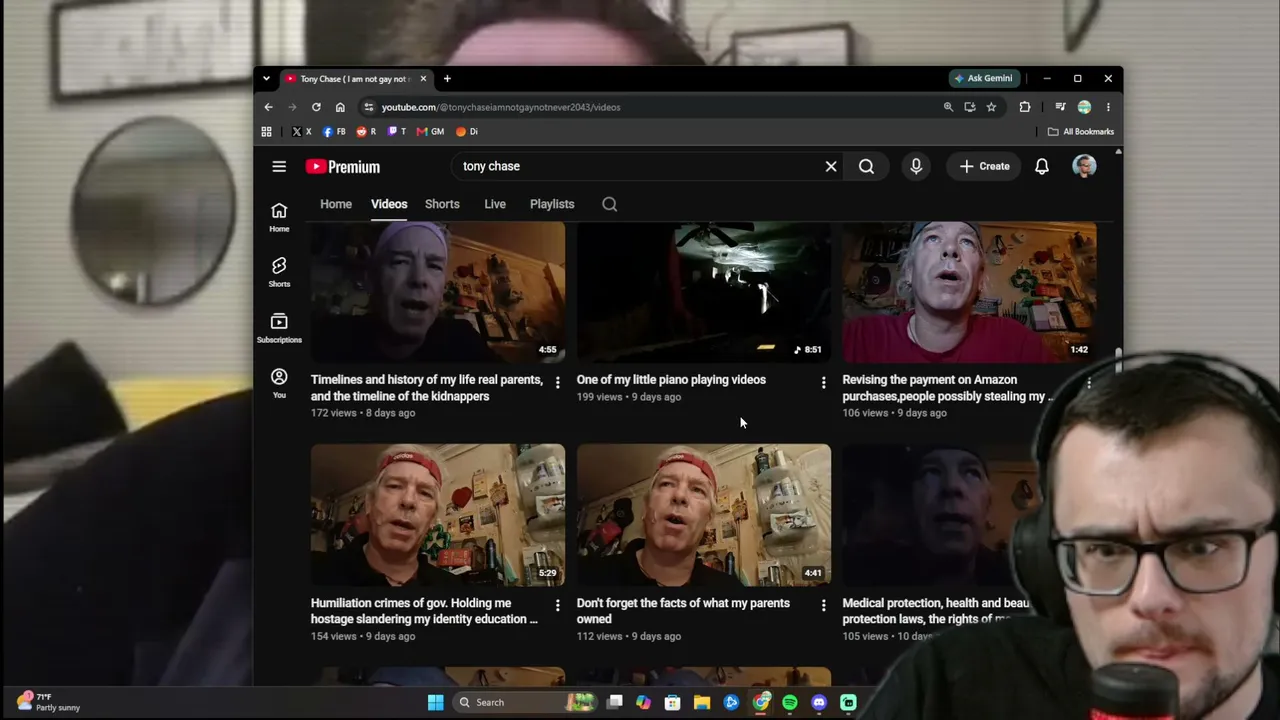
Task: Click the Ask Gemini button
Action: coord(984,78)
